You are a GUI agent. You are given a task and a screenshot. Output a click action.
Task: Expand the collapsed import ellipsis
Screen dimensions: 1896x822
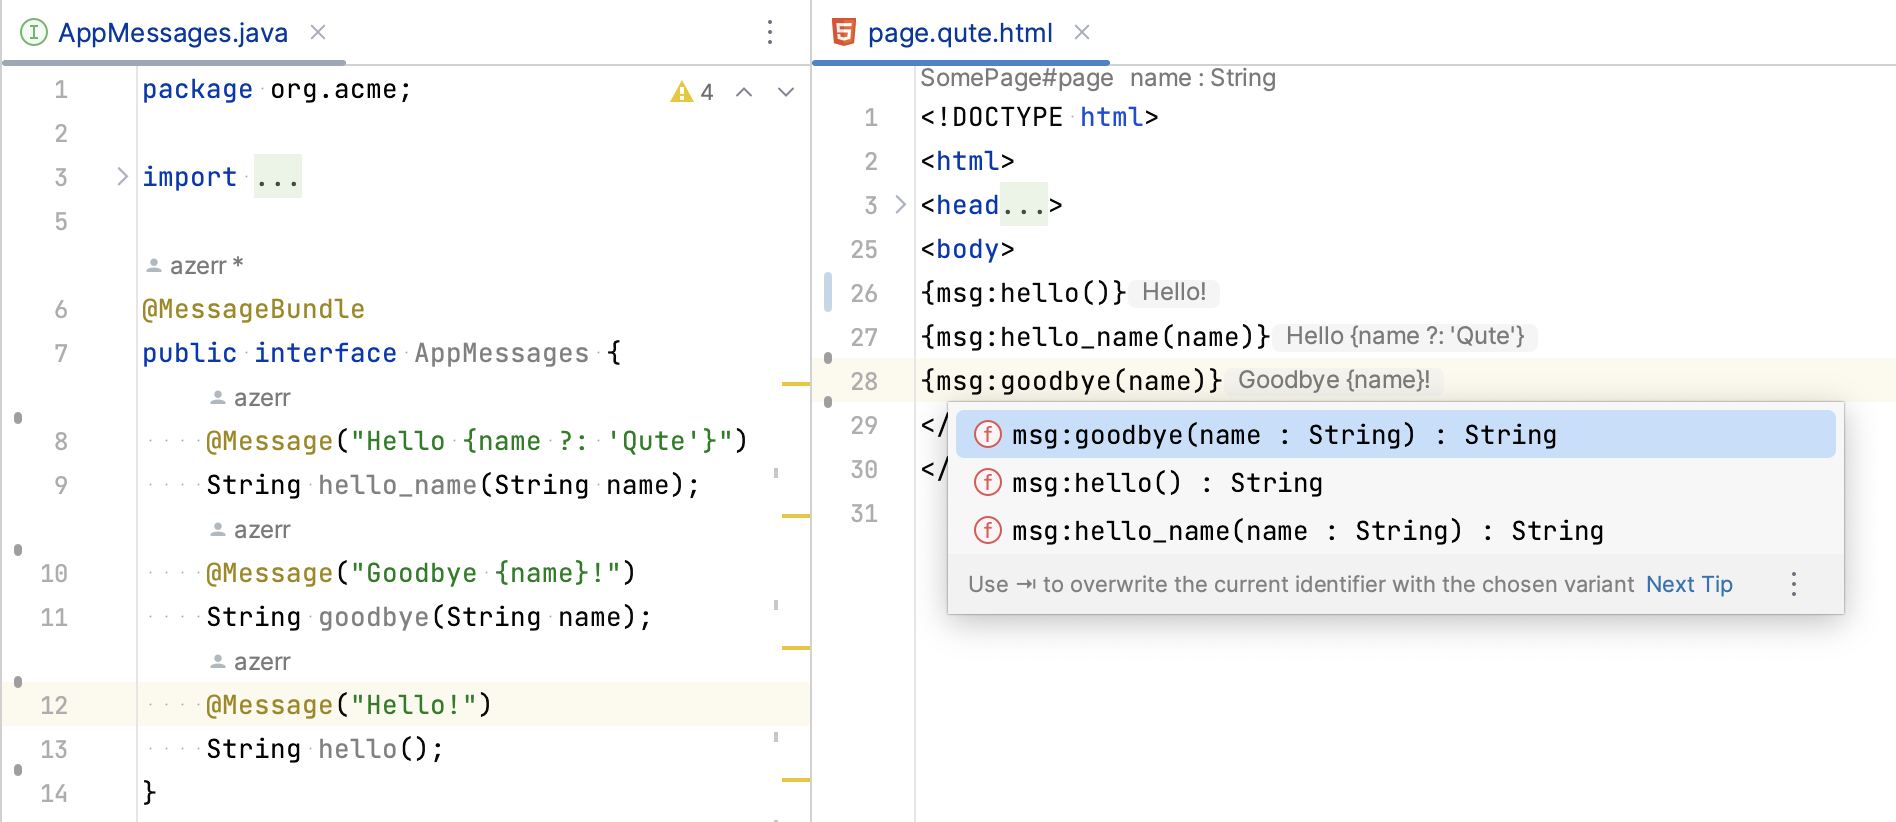point(278,177)
